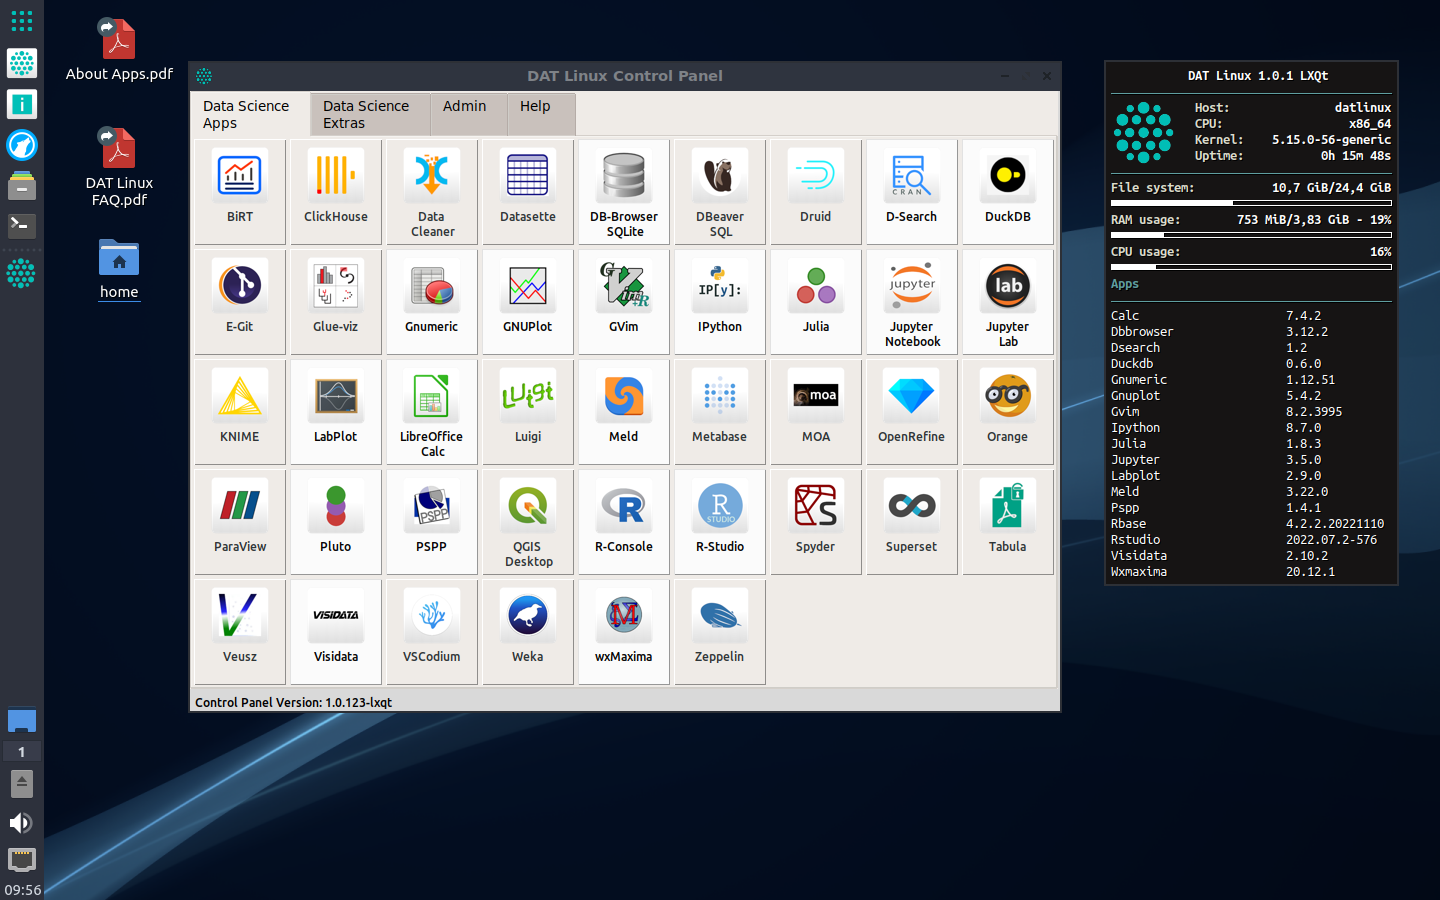Open the Gnumeric spreadsheet
The height and width of the screenshot is (900, 1440).
tap(432, 302)
